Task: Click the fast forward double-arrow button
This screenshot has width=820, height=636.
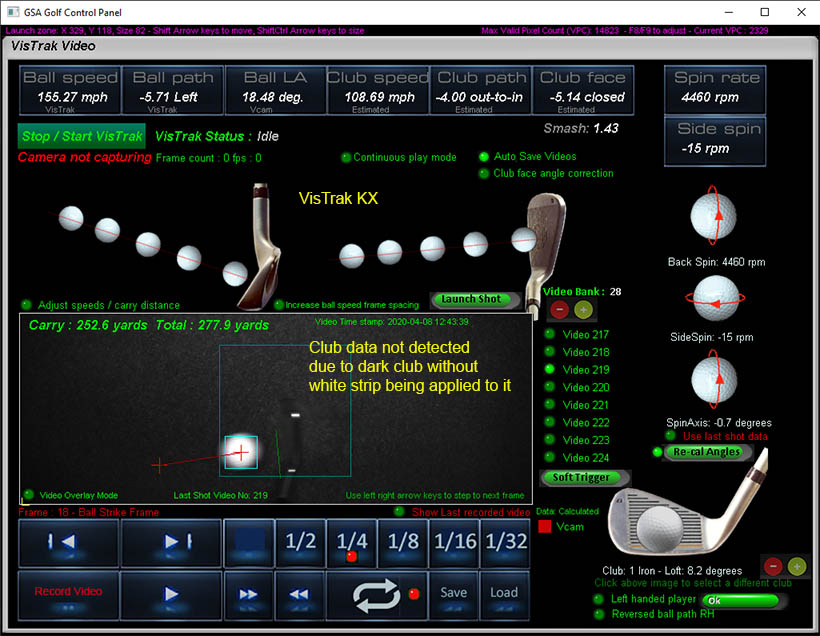Action: tap(248, 595)
